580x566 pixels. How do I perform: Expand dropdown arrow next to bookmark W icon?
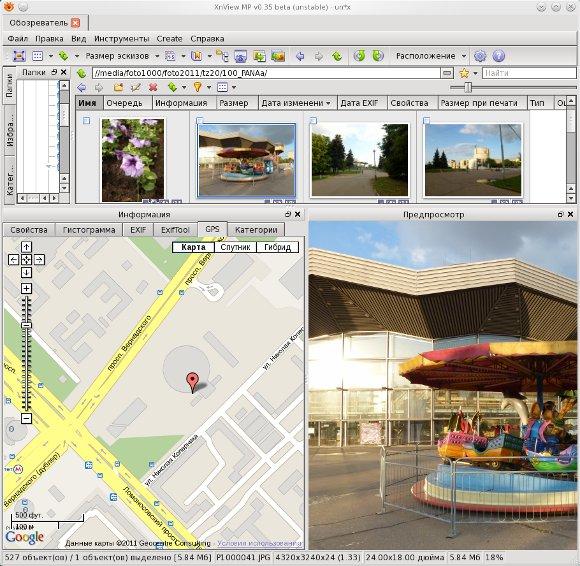point(210,56)
